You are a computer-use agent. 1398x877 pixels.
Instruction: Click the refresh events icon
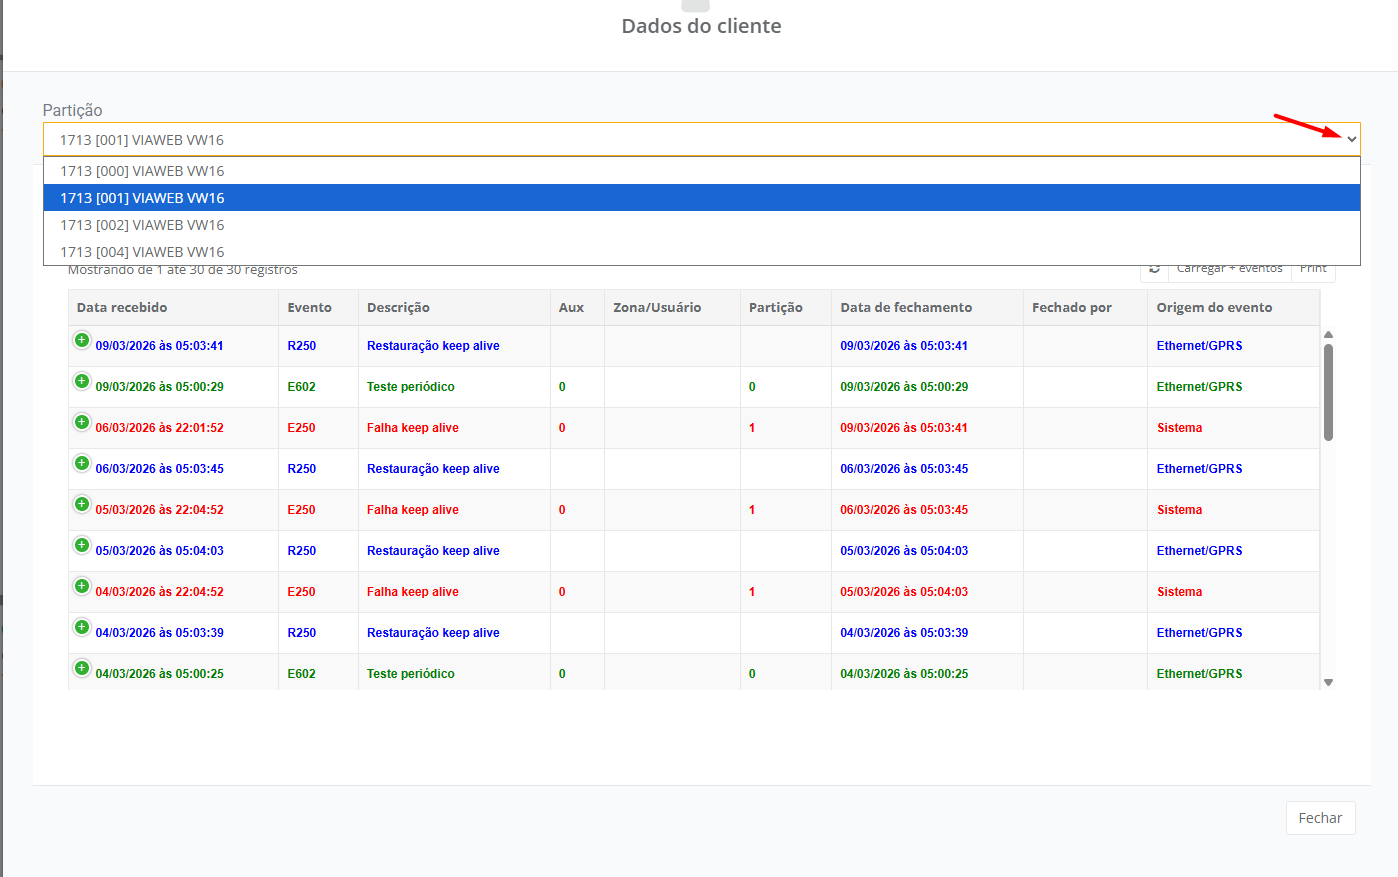click(1154, 270)
